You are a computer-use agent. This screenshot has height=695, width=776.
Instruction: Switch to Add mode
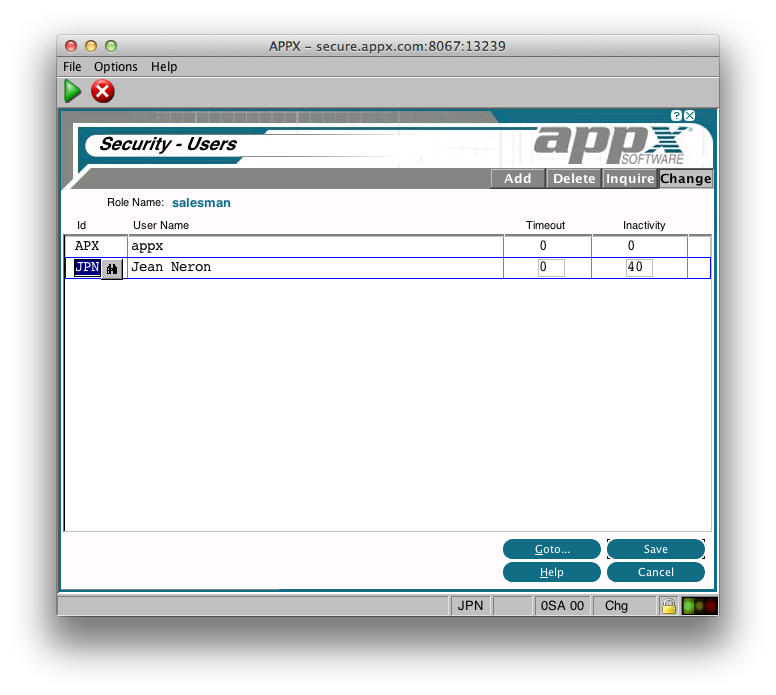pyautogui.click(x=517, y=179)
